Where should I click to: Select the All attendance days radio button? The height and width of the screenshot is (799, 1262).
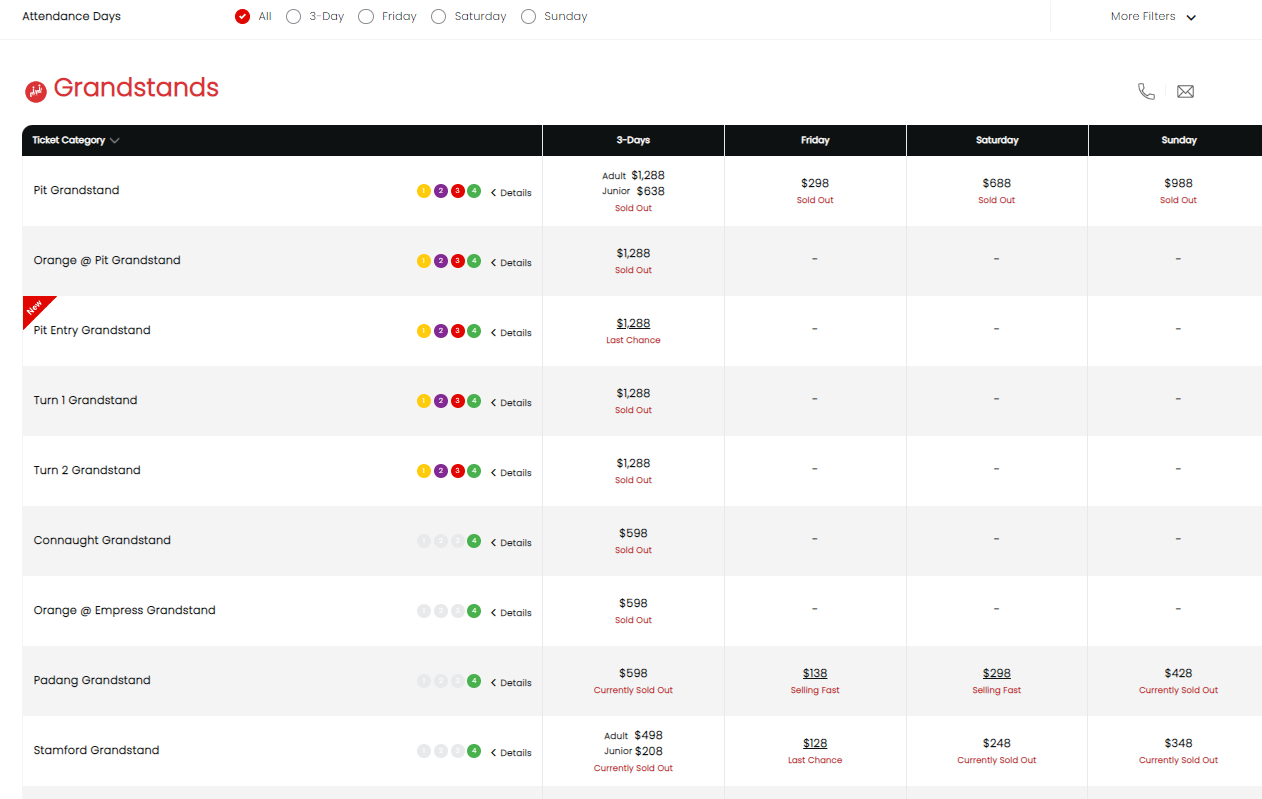click(x=242, y=16)
